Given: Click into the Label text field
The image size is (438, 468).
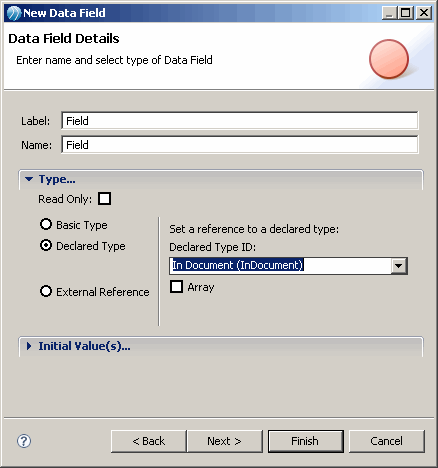Looking at the screenshot, I should click(x=240, y=121).
